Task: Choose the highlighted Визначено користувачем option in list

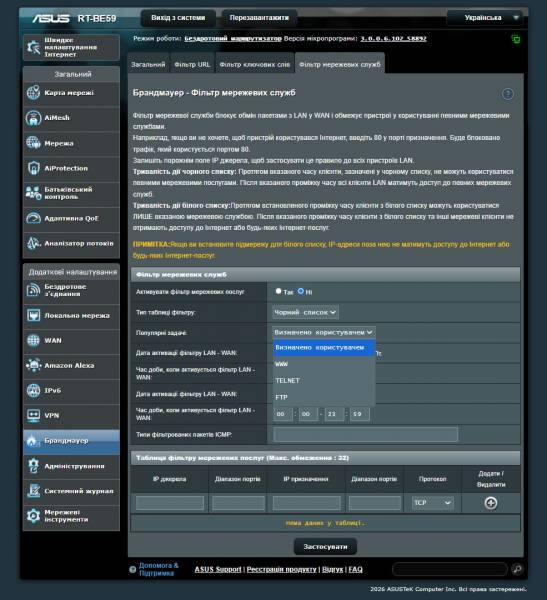Action: (x=324, y=347)
